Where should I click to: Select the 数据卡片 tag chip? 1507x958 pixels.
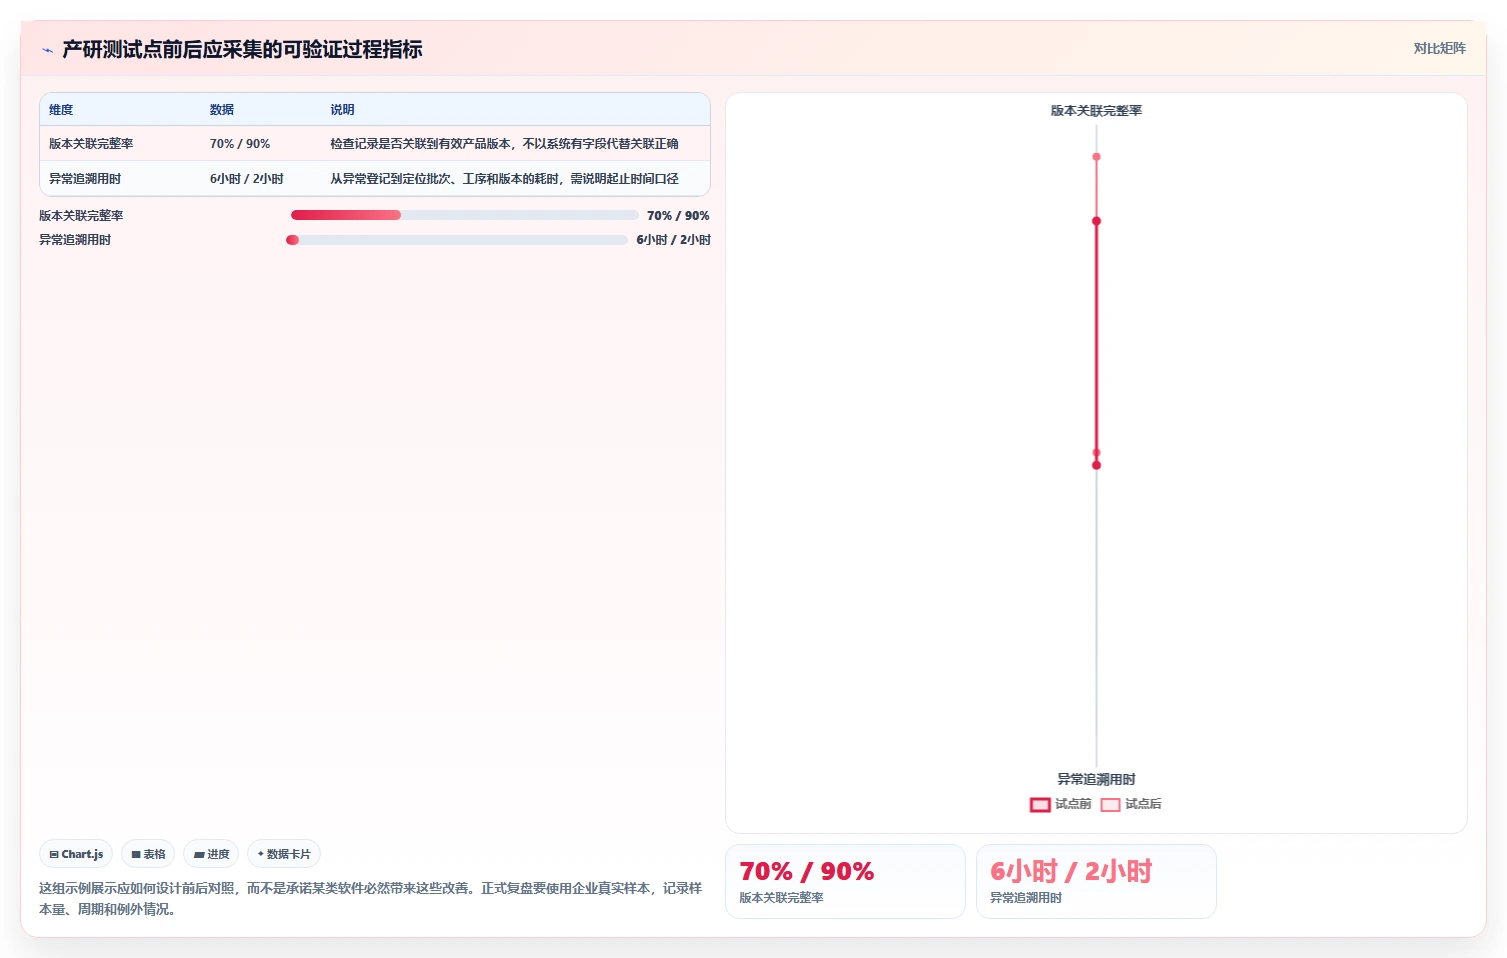pyautogui.click(x=284, y=854)
